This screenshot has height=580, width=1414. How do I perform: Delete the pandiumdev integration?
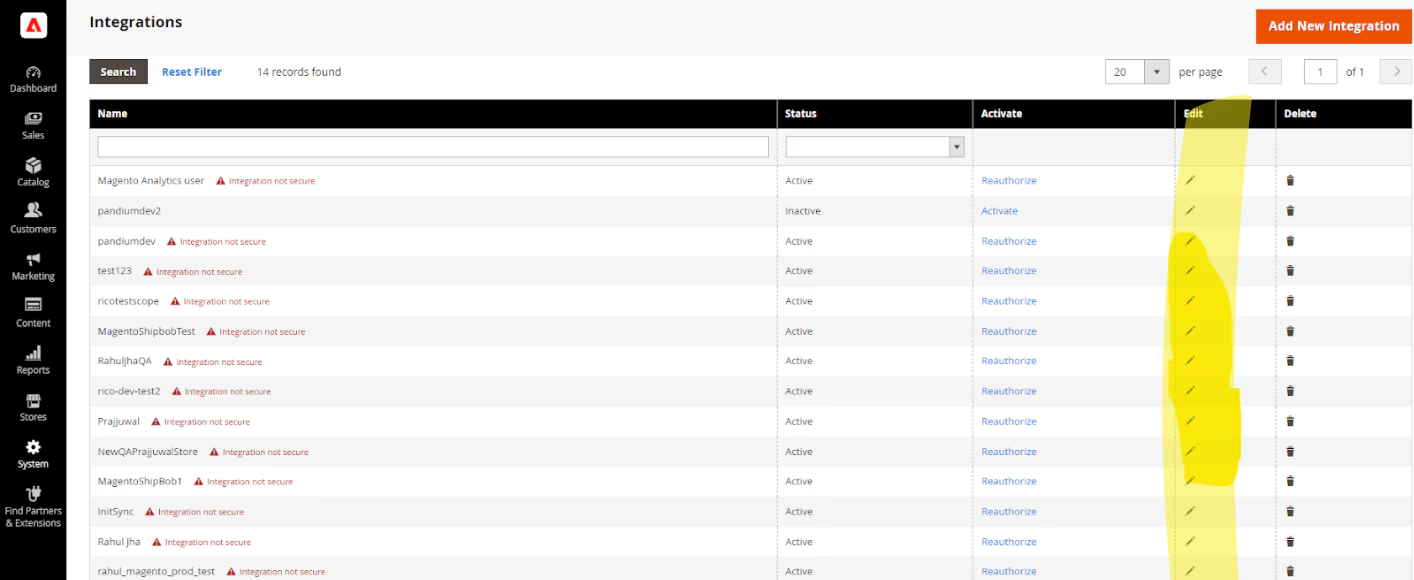1290,241
